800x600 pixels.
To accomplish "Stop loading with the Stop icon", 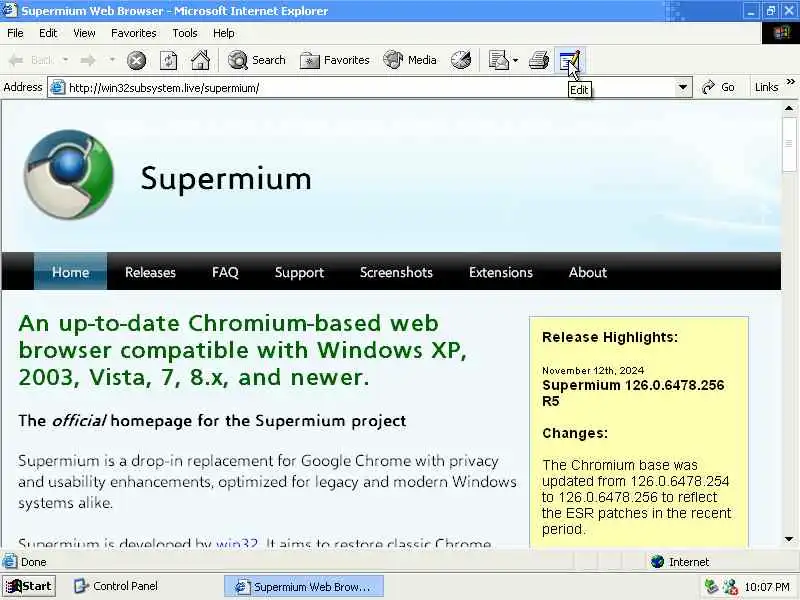I will point(136,60).
